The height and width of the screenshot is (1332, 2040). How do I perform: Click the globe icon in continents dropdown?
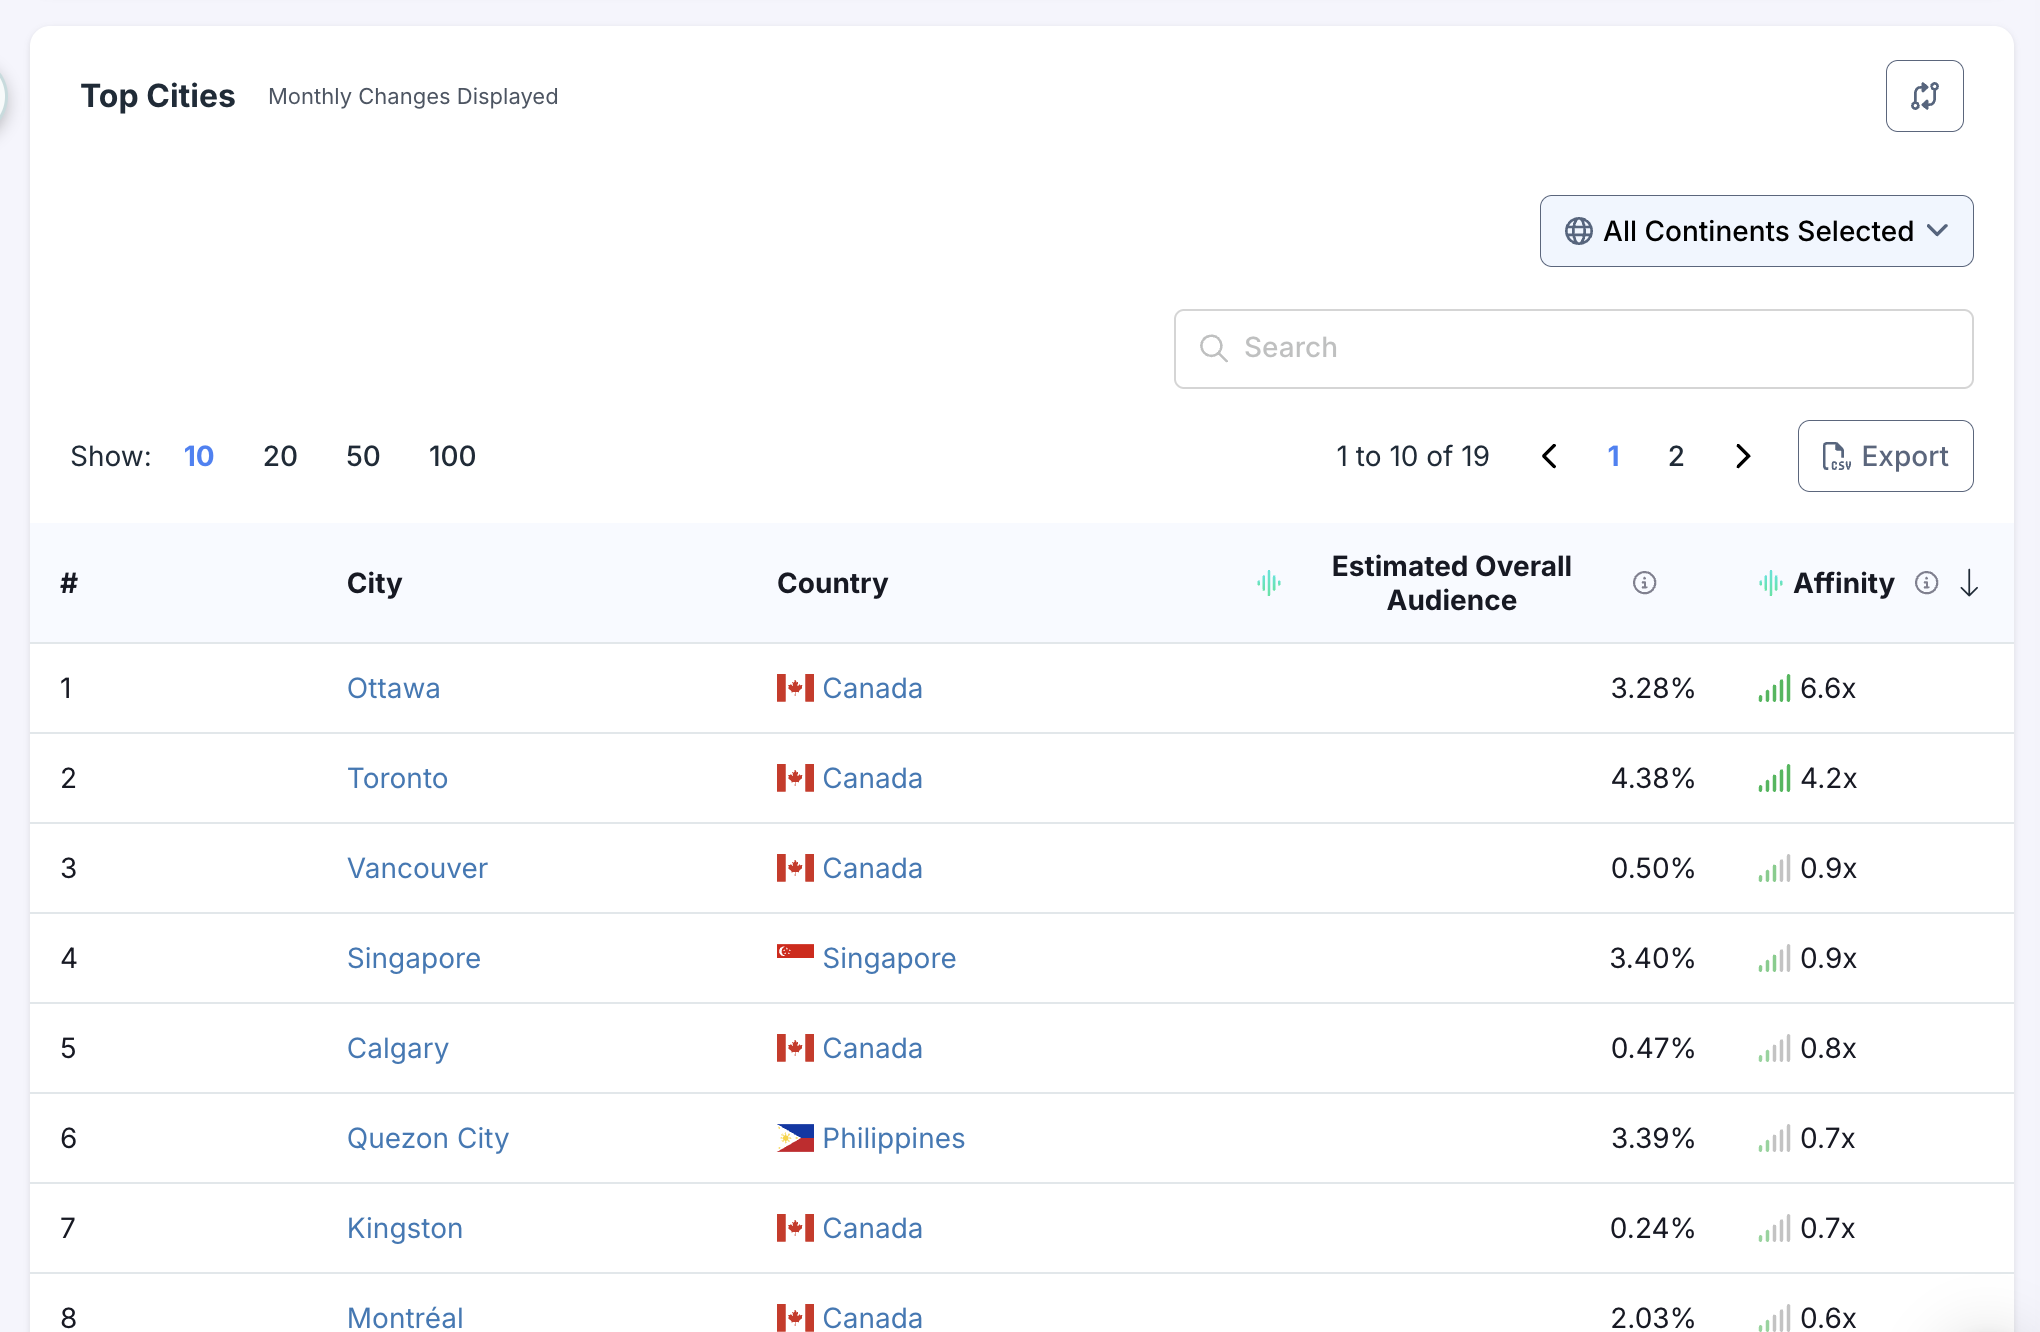(1578, 231)
